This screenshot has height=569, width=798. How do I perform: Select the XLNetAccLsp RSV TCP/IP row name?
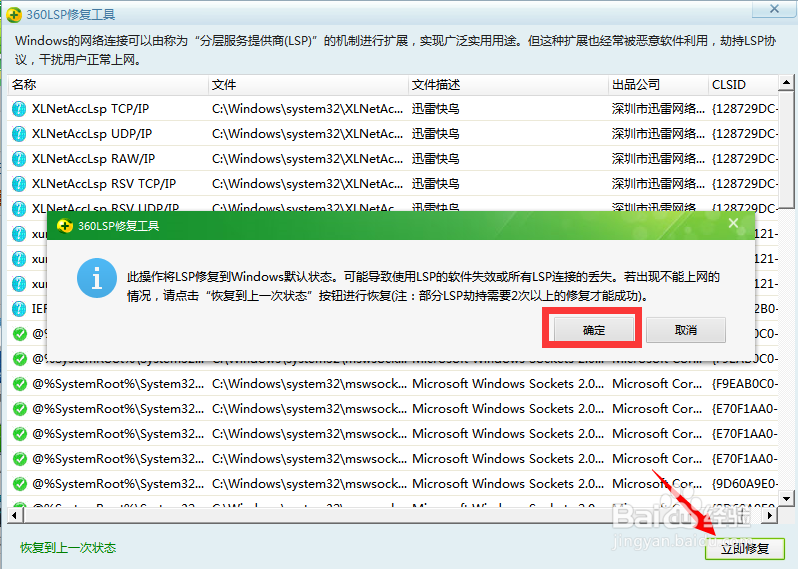point(104,184)
